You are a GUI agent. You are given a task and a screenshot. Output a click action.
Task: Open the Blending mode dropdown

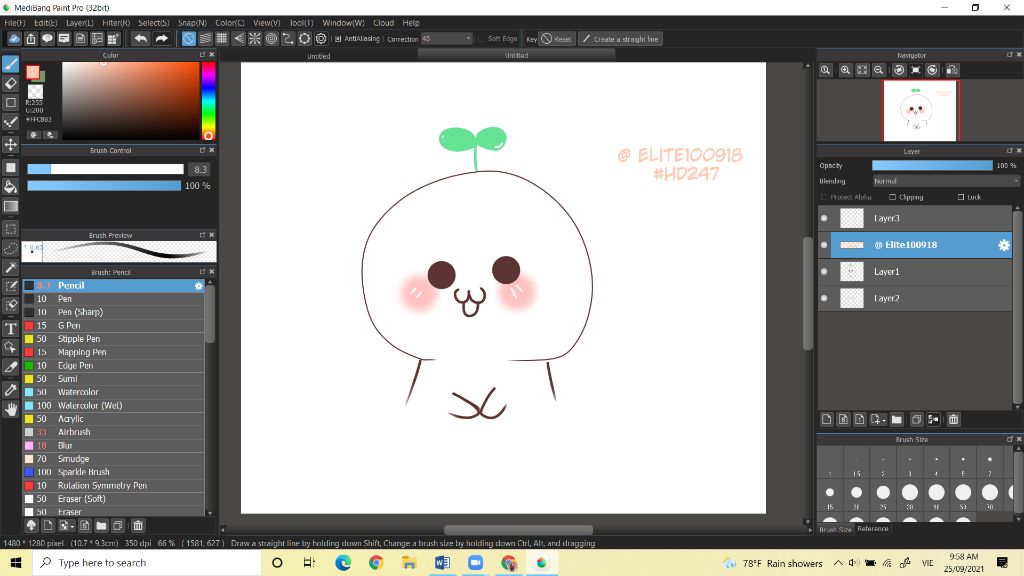click(946, 181)
